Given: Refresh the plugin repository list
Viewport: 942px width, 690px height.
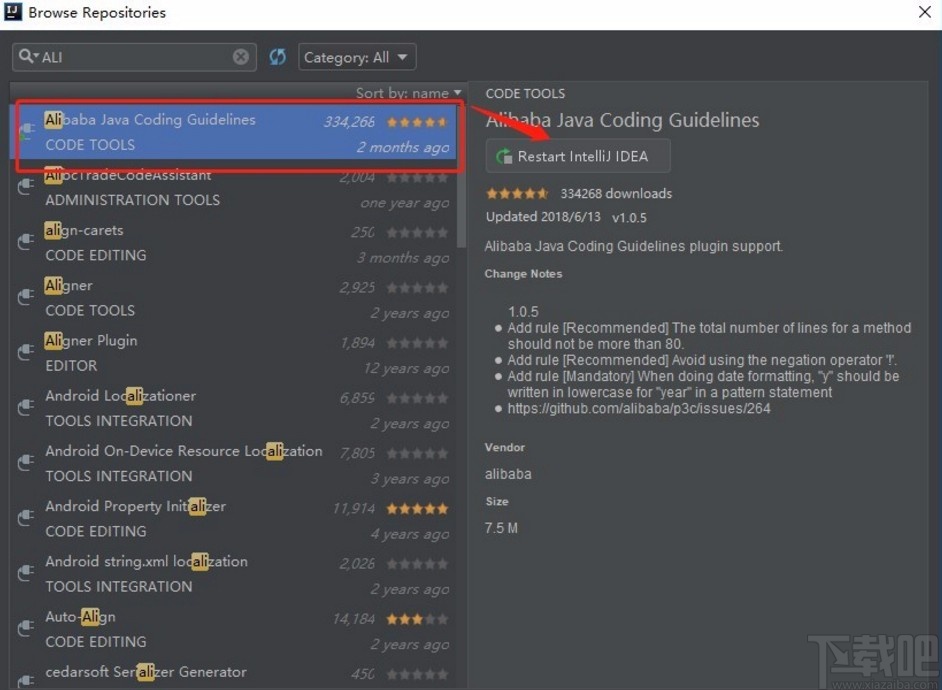Looking at the screenshot, I should [277, 57].
